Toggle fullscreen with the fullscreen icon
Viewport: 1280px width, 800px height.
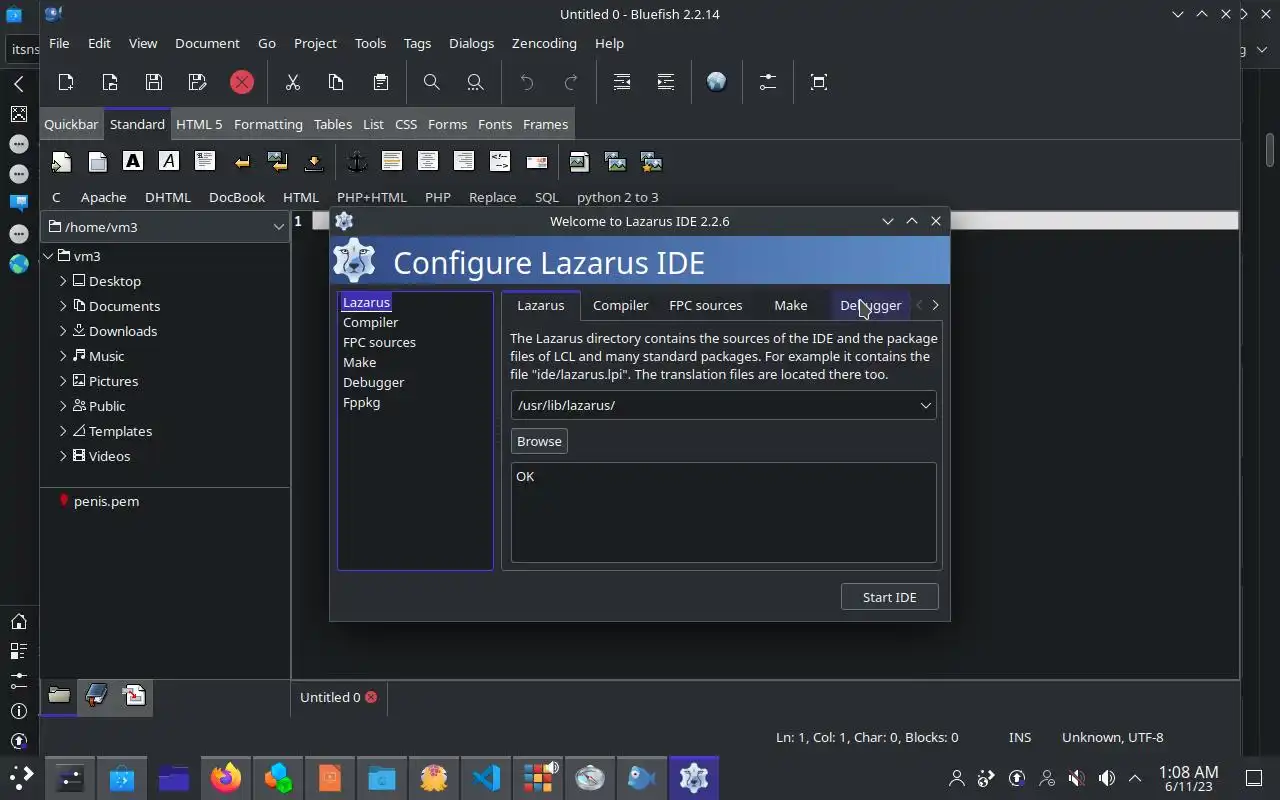[x=819, y=82]
